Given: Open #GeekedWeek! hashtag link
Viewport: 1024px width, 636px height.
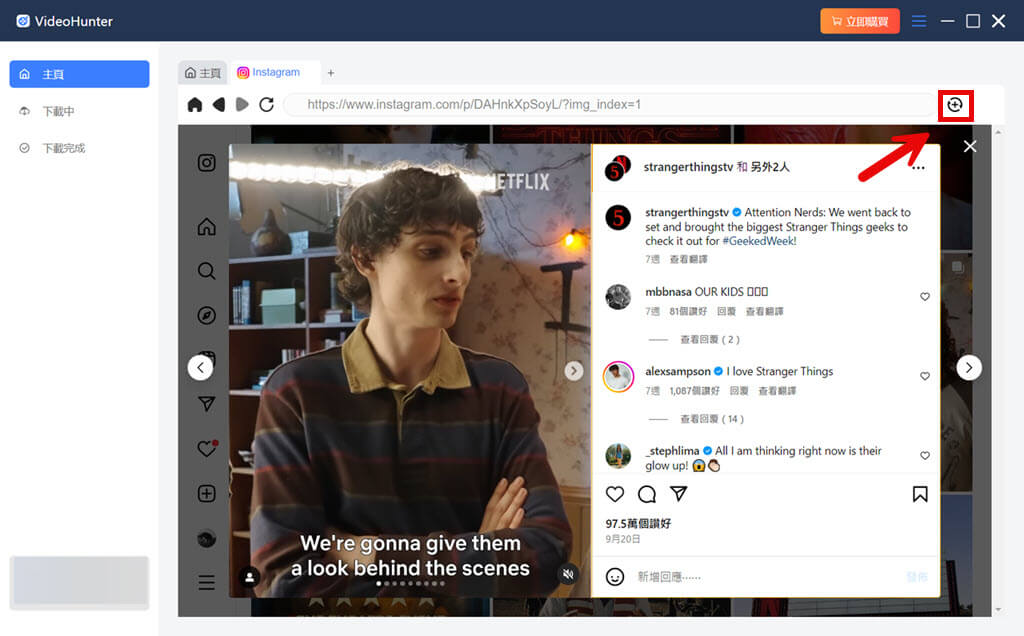Looking at the screenshot, I should click(759, 241).
